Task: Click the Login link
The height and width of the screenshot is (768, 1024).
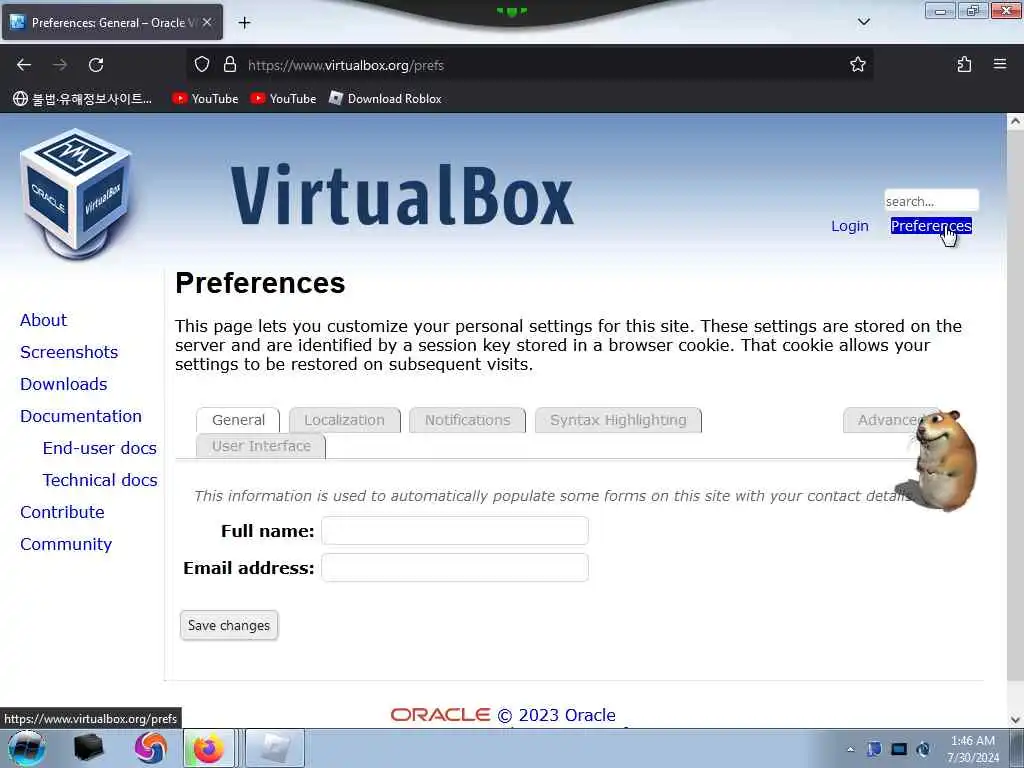Action: [850, 226]
